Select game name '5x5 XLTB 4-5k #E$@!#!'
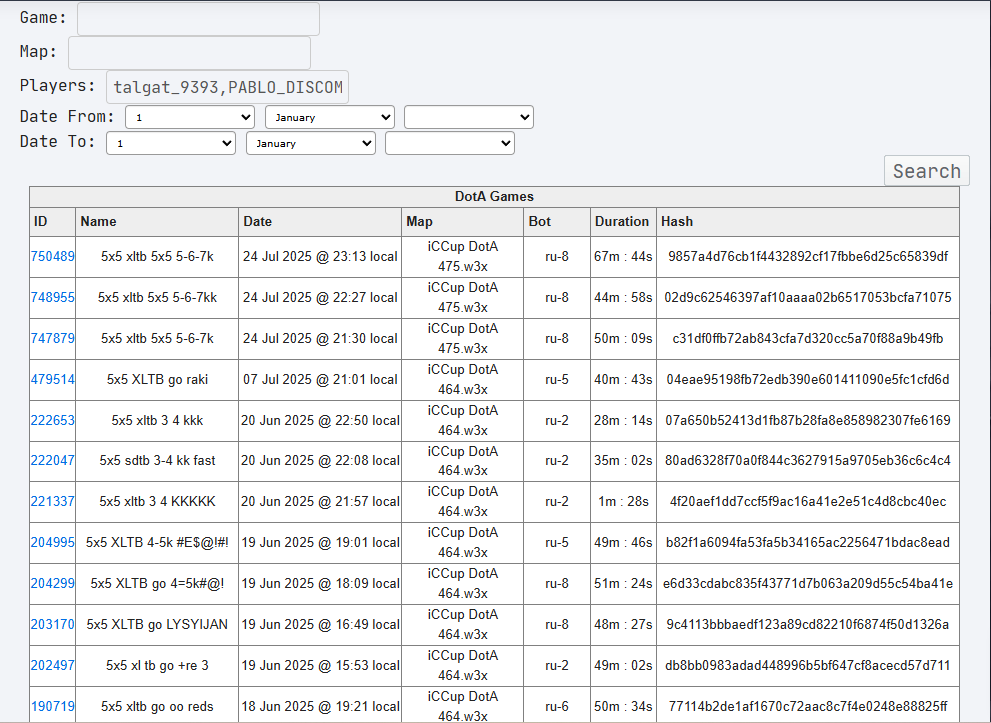 157,543
